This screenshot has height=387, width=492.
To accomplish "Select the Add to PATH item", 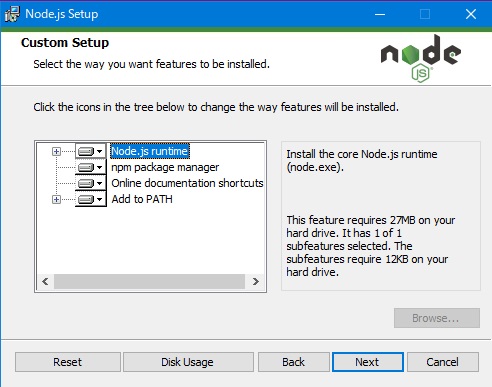I will [142, 199].
